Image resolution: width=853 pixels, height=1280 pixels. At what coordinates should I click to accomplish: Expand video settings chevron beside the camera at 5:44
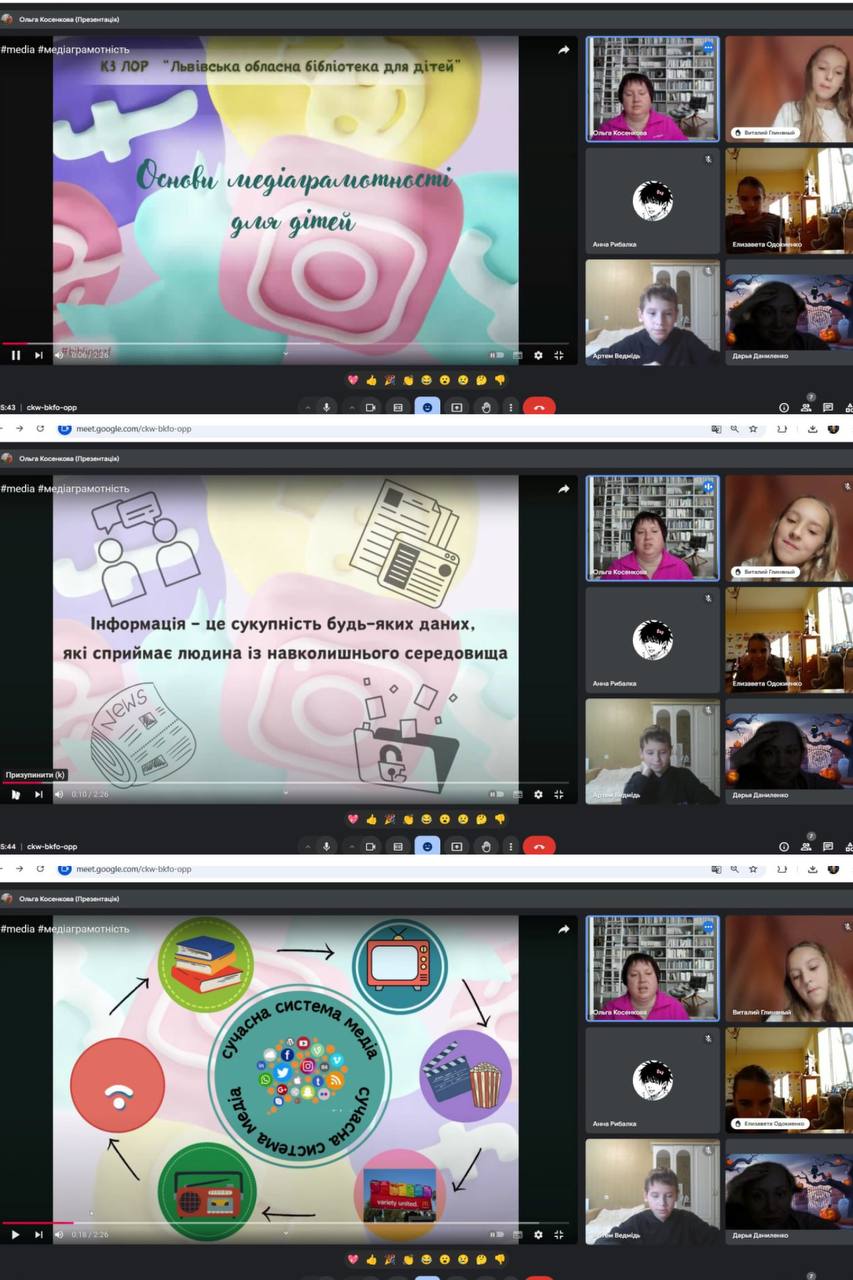(352, 846)
